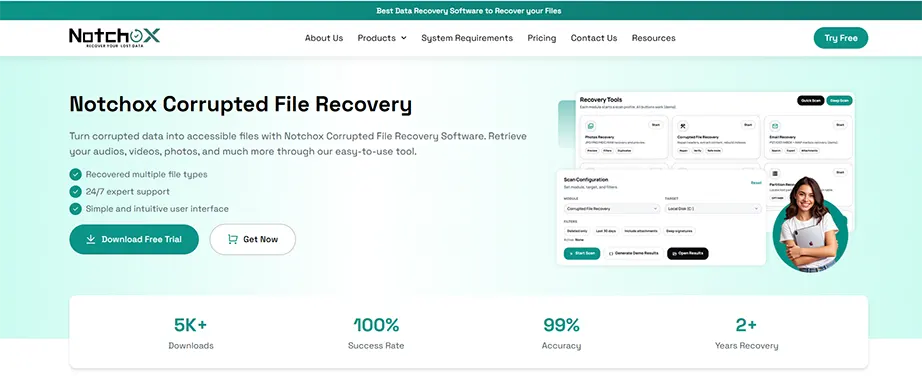This screenshot has width=922, height=376.
Task: Click the 5K+ Downloads statistic
Action: click(x=191, y=334)
